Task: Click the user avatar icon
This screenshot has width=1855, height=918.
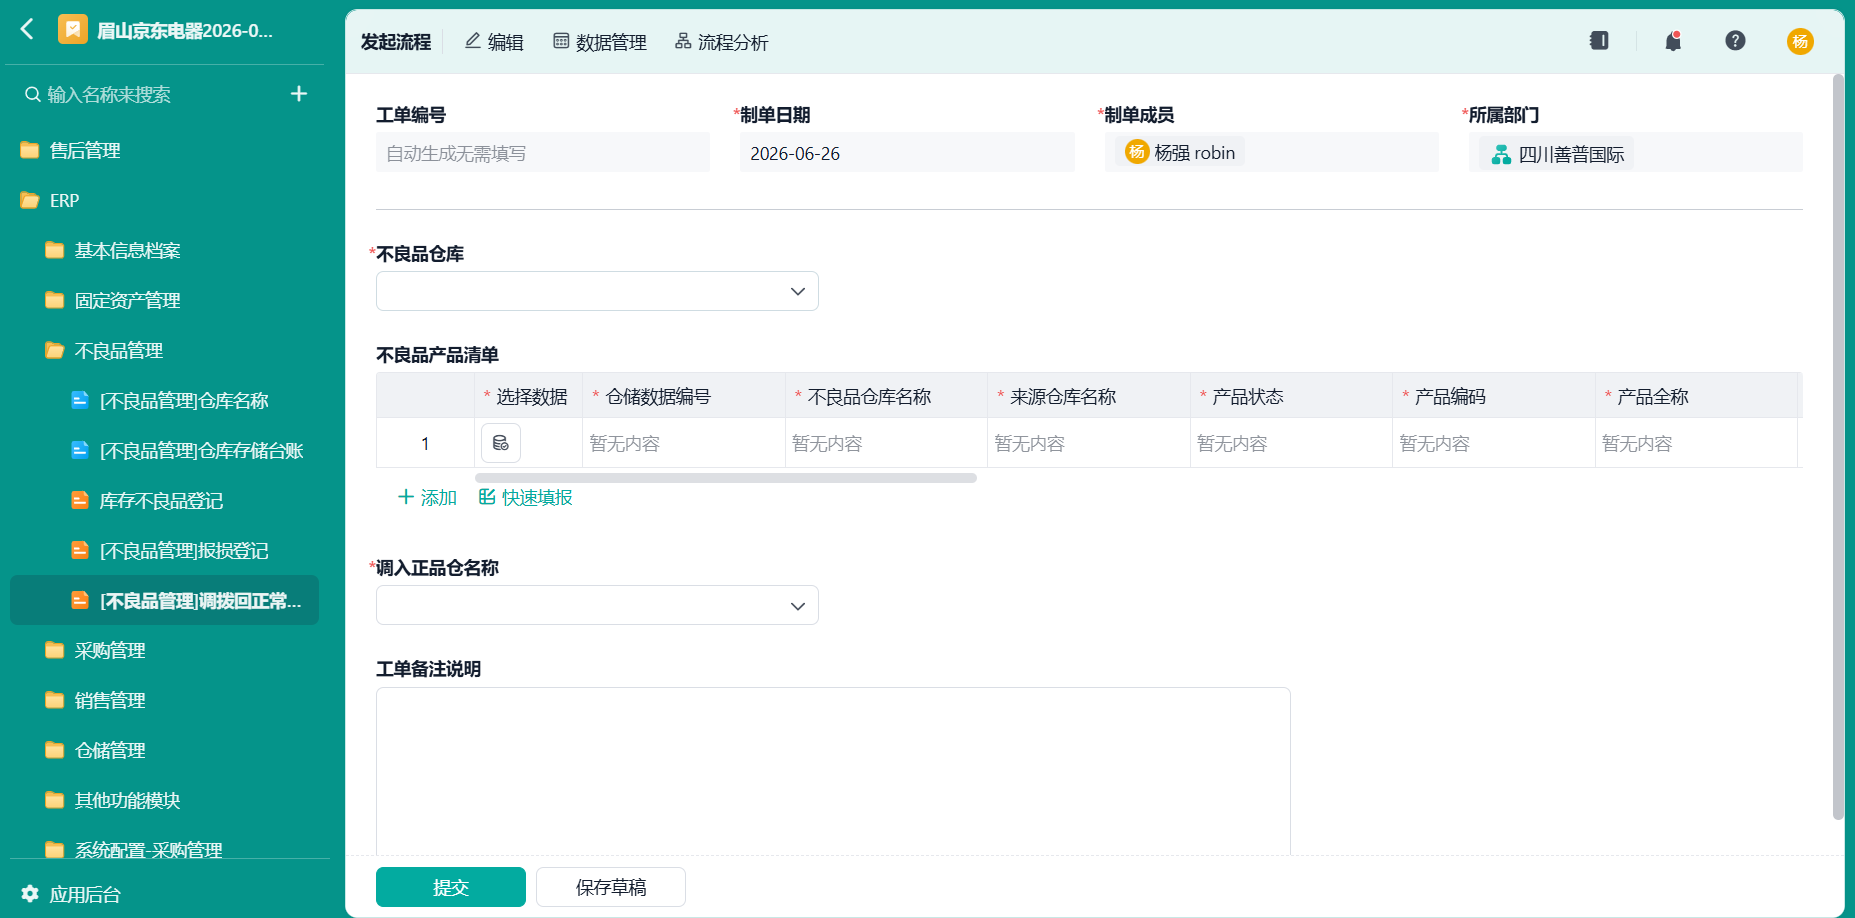Action: click(x=1800, y=41)
